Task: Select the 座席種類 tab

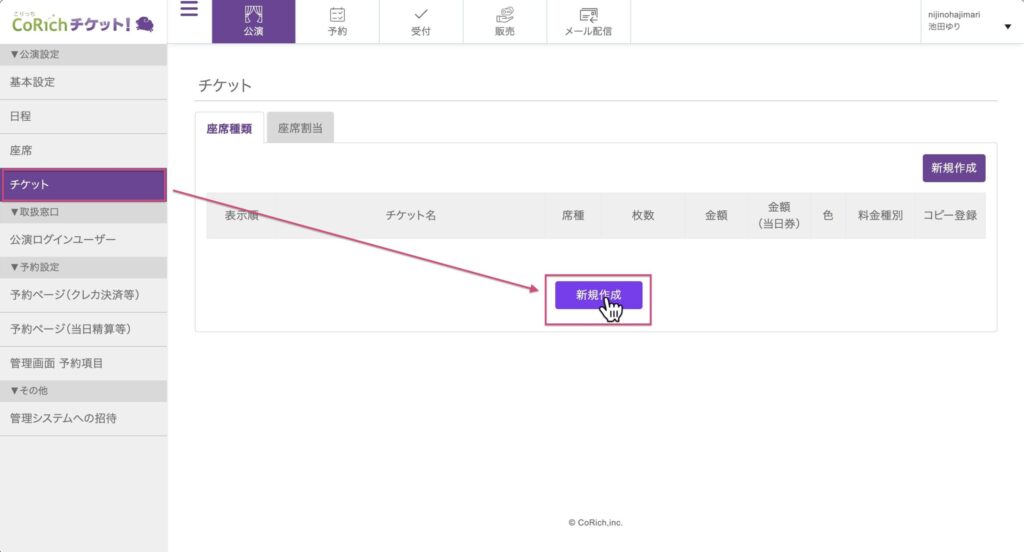Action: pos(229,128)
